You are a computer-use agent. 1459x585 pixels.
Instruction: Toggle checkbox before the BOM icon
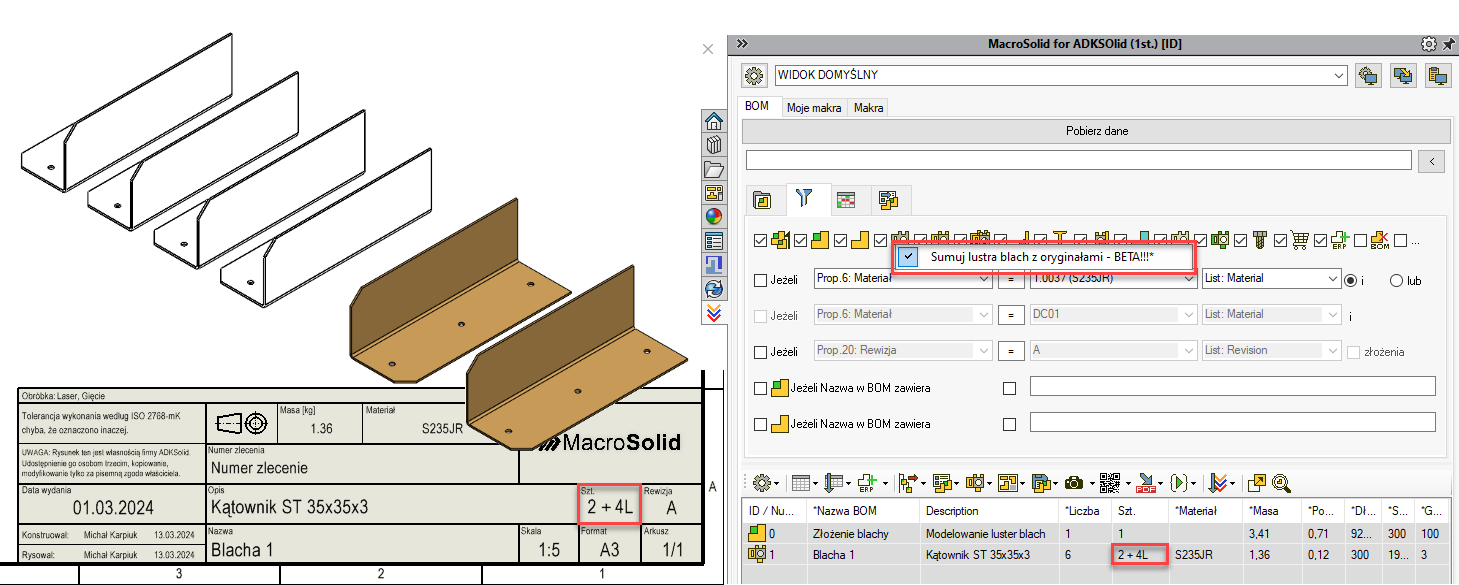[1361, 240]
